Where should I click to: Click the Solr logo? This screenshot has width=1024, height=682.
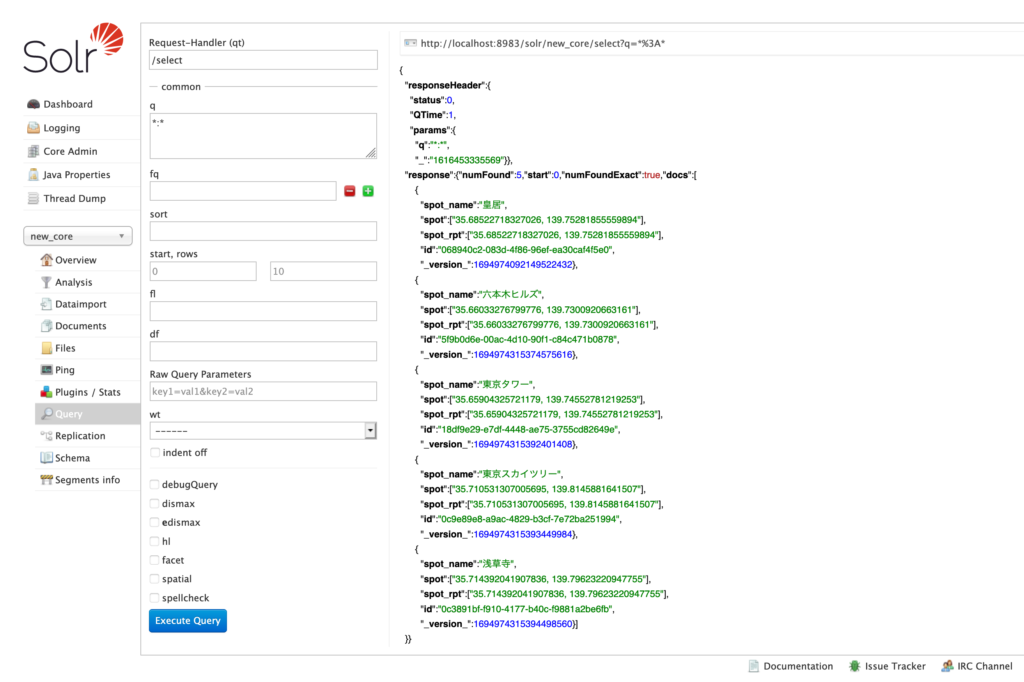click(73, 48)
